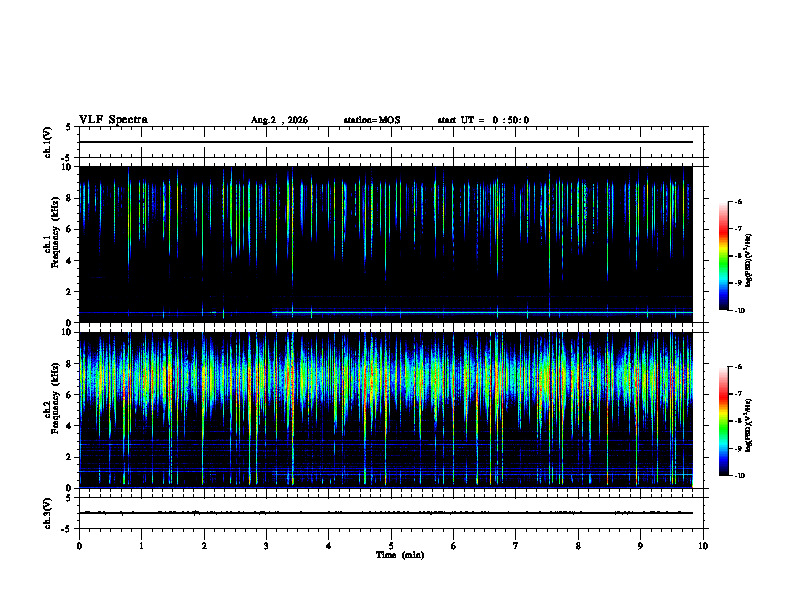Select the "ch.1(V)" axis label
Screen dimensions: 792x612
point(47,142)
